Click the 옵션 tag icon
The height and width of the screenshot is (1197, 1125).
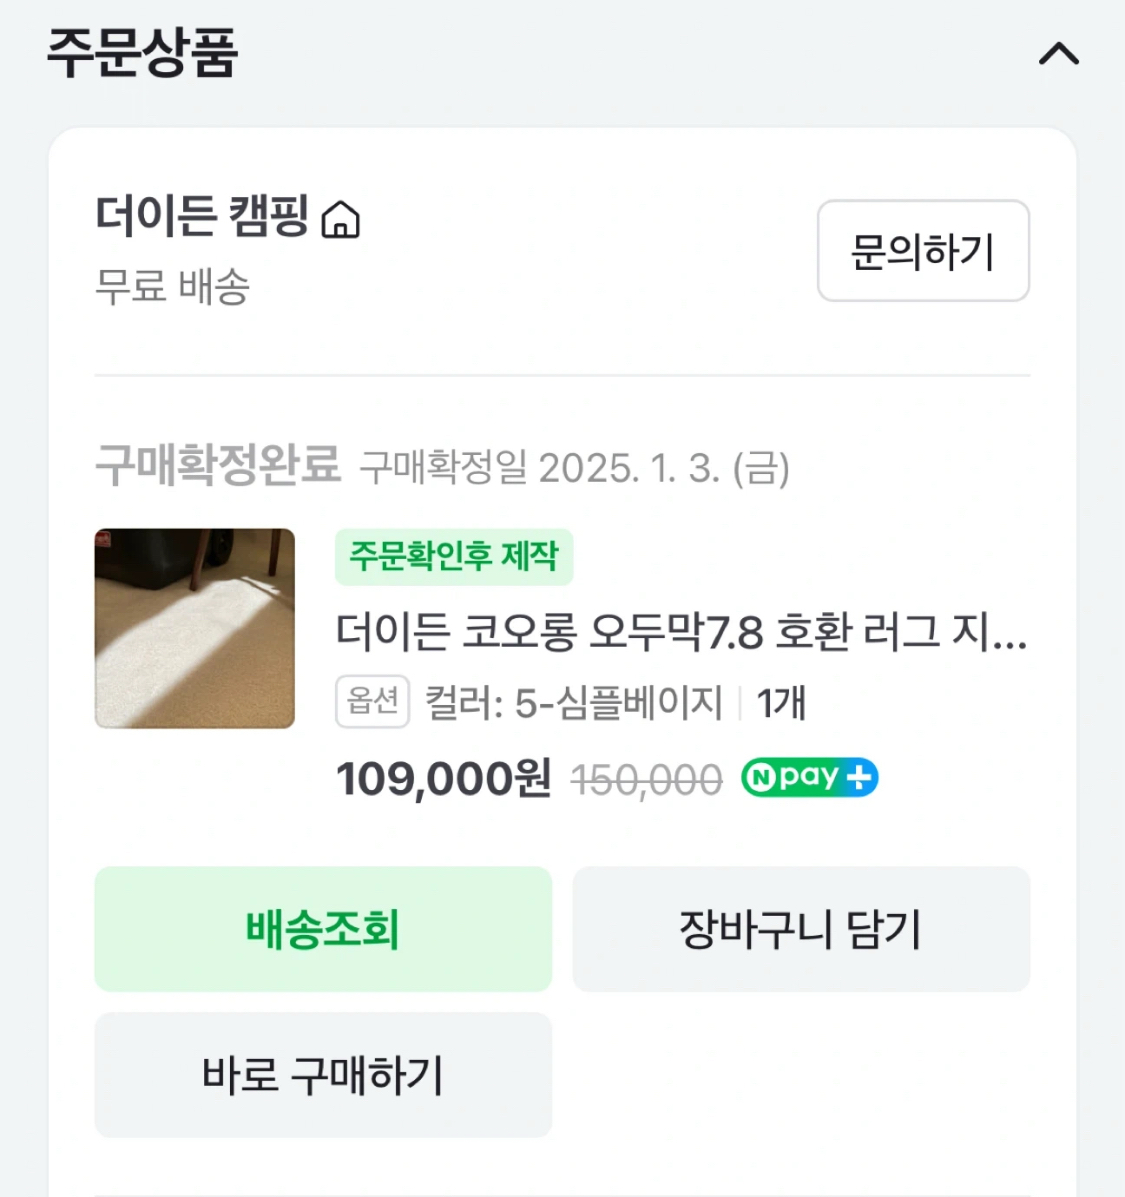click(372, 701)
